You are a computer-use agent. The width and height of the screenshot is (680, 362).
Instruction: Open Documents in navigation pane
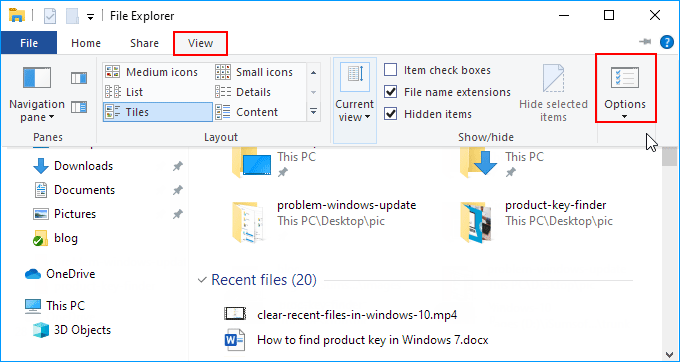pos(84,190)
